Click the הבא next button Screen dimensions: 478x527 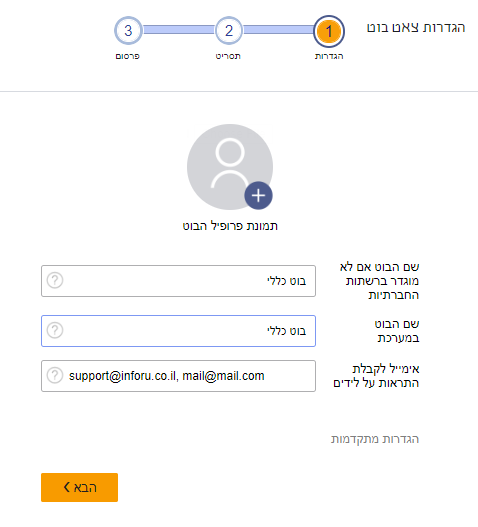[x=79, y=487]
